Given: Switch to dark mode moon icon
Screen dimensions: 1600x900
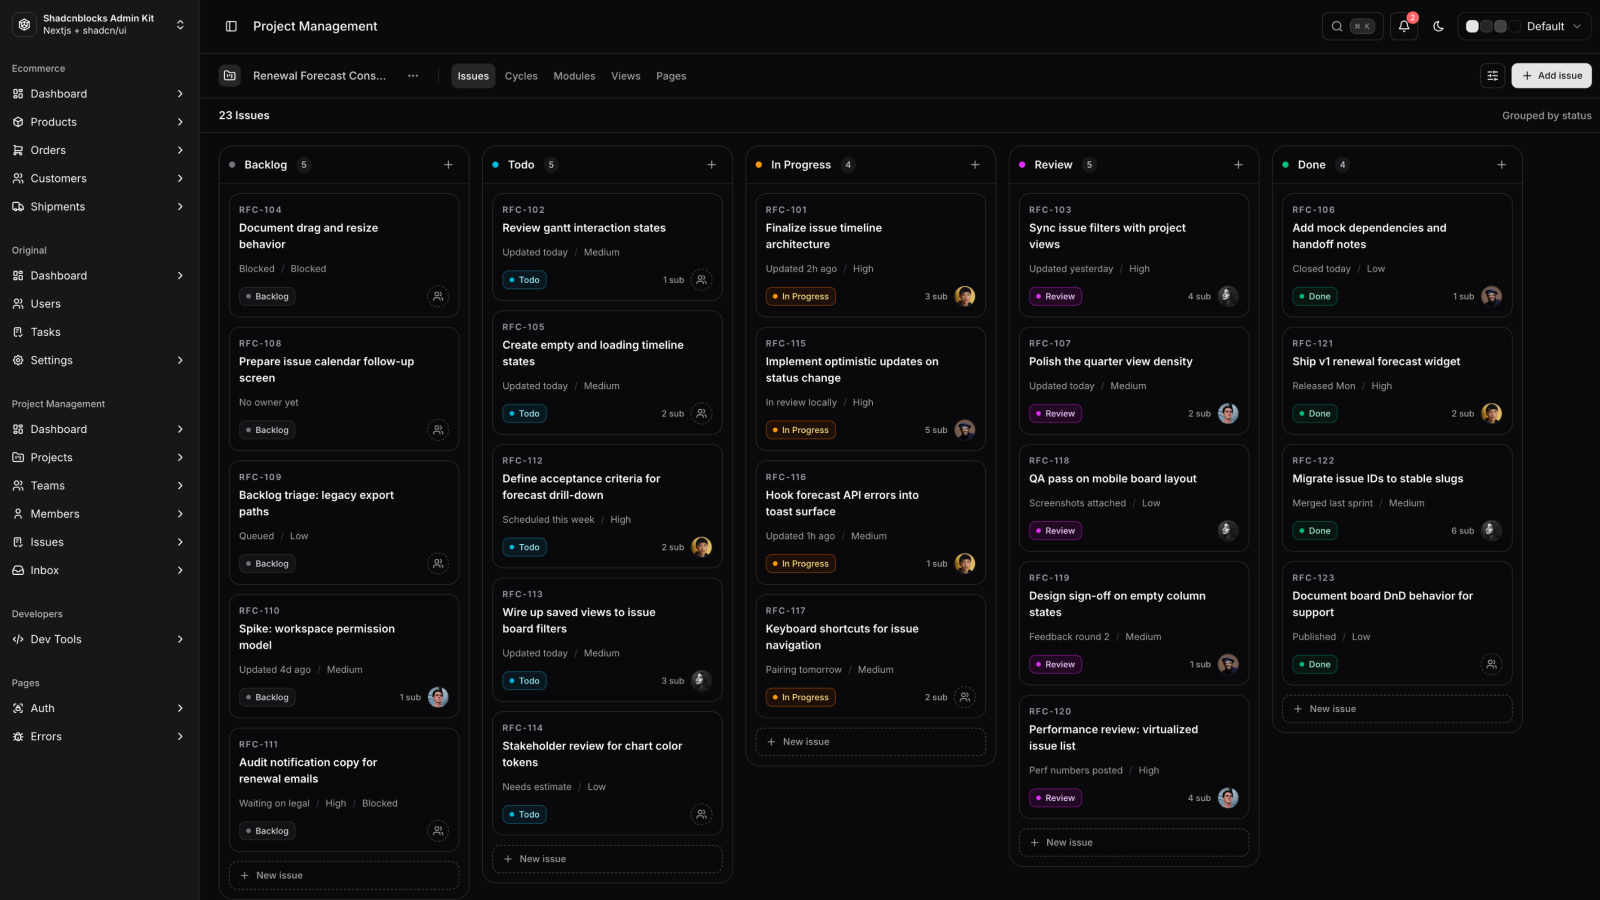Looking at the screenshot, I should [x=1438, y=26].
